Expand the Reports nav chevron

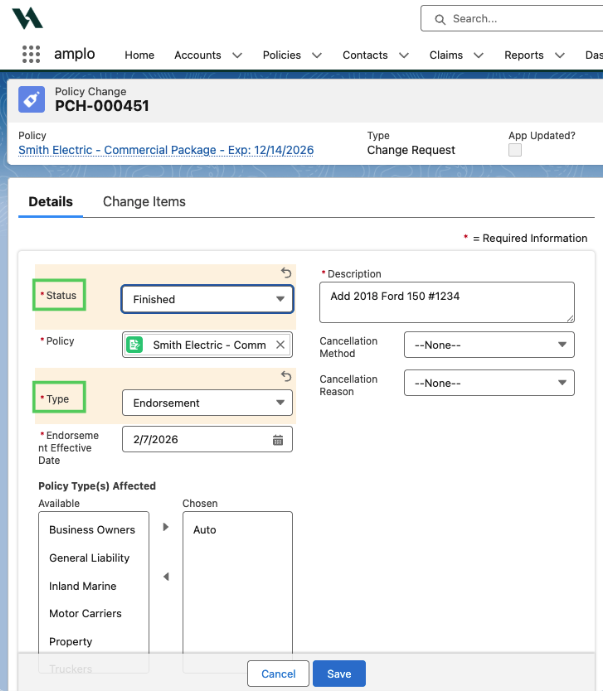coord(560,55)
